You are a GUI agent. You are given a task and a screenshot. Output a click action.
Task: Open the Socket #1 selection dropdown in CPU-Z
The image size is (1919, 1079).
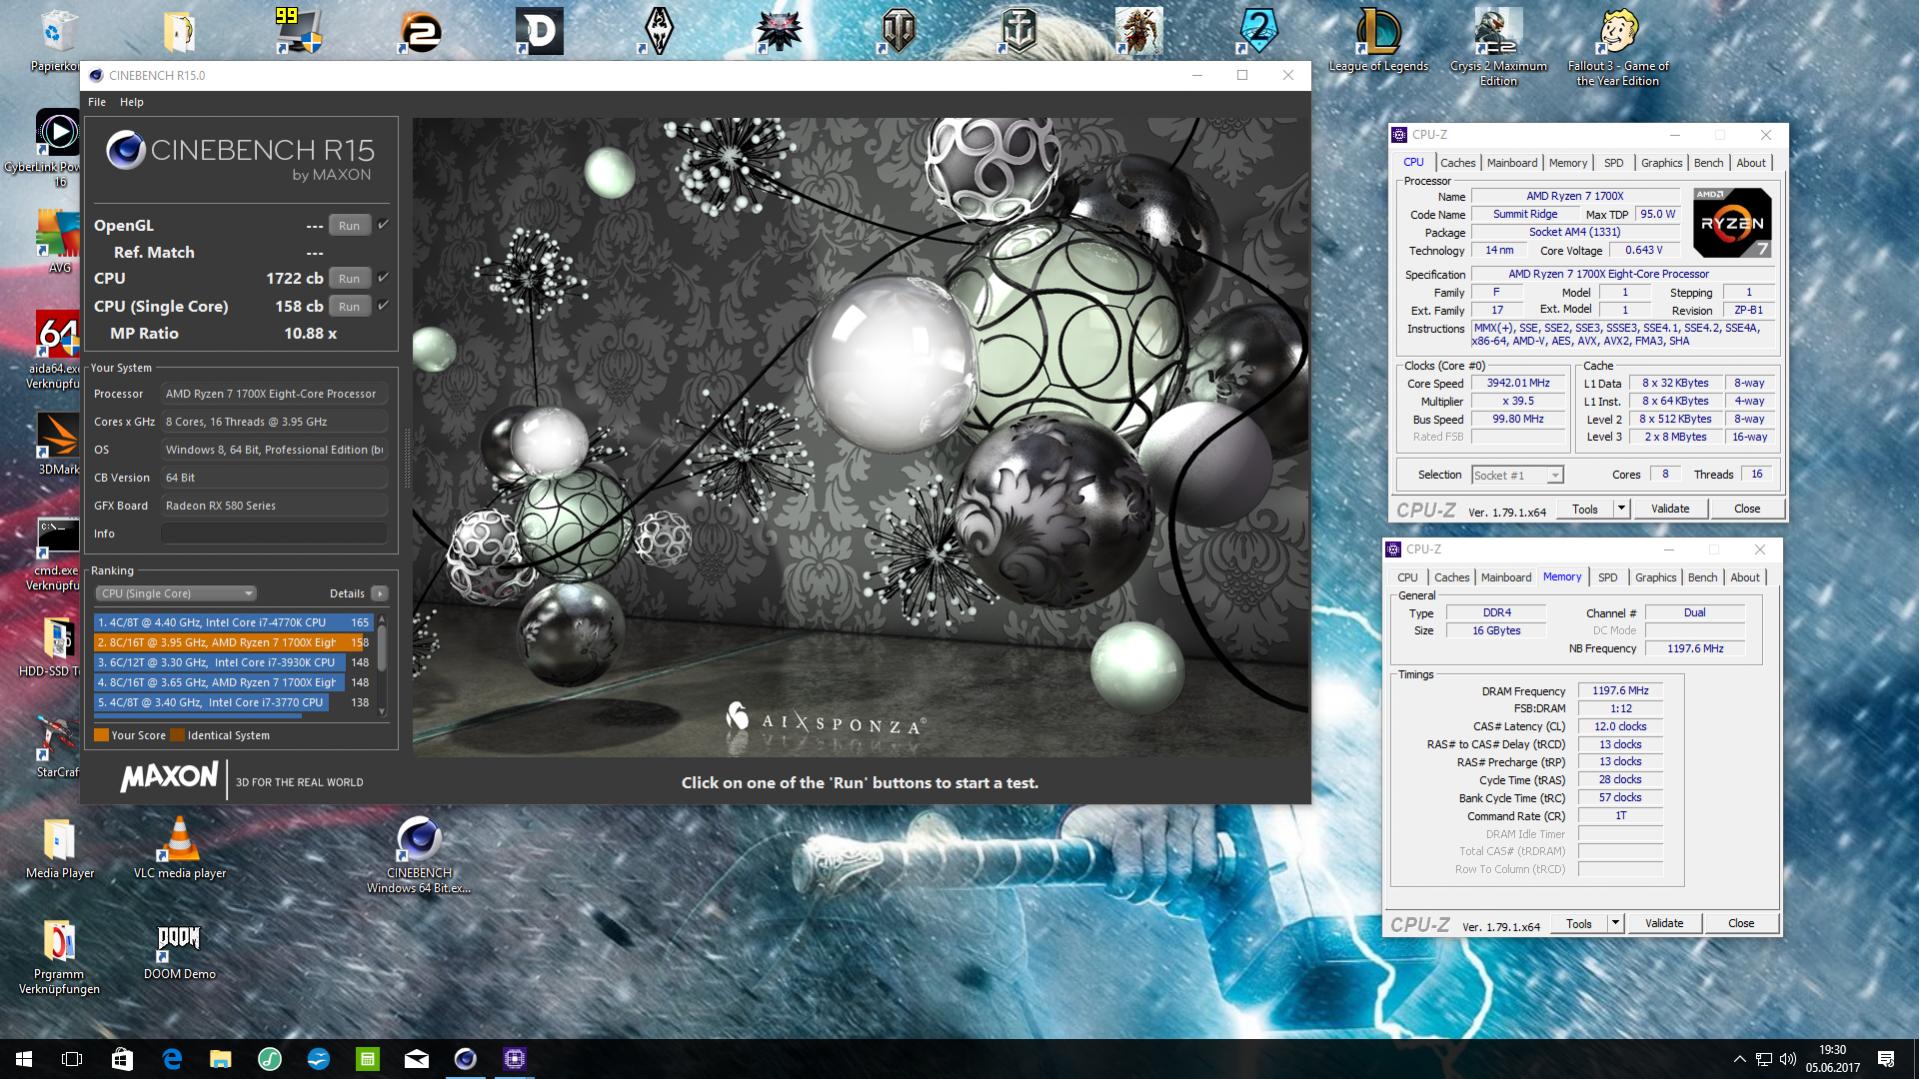point(1517,475)
